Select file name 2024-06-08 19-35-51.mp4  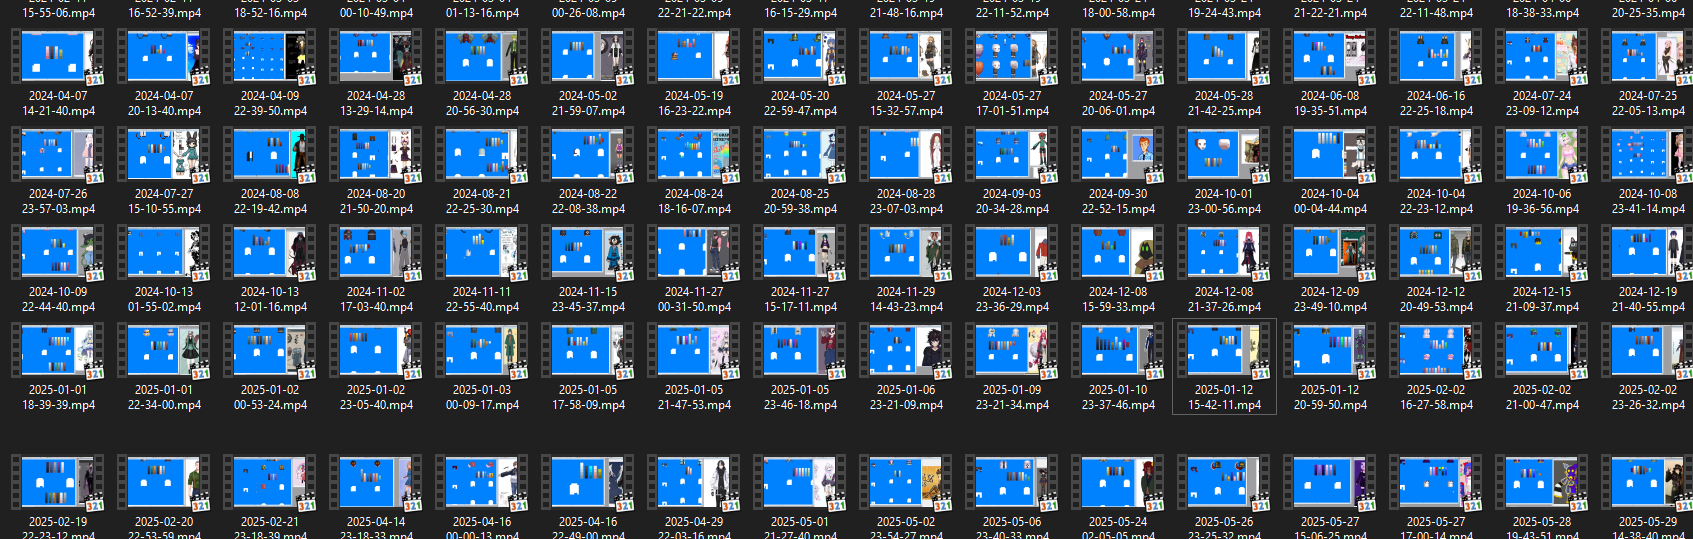tap(1330, 104)
